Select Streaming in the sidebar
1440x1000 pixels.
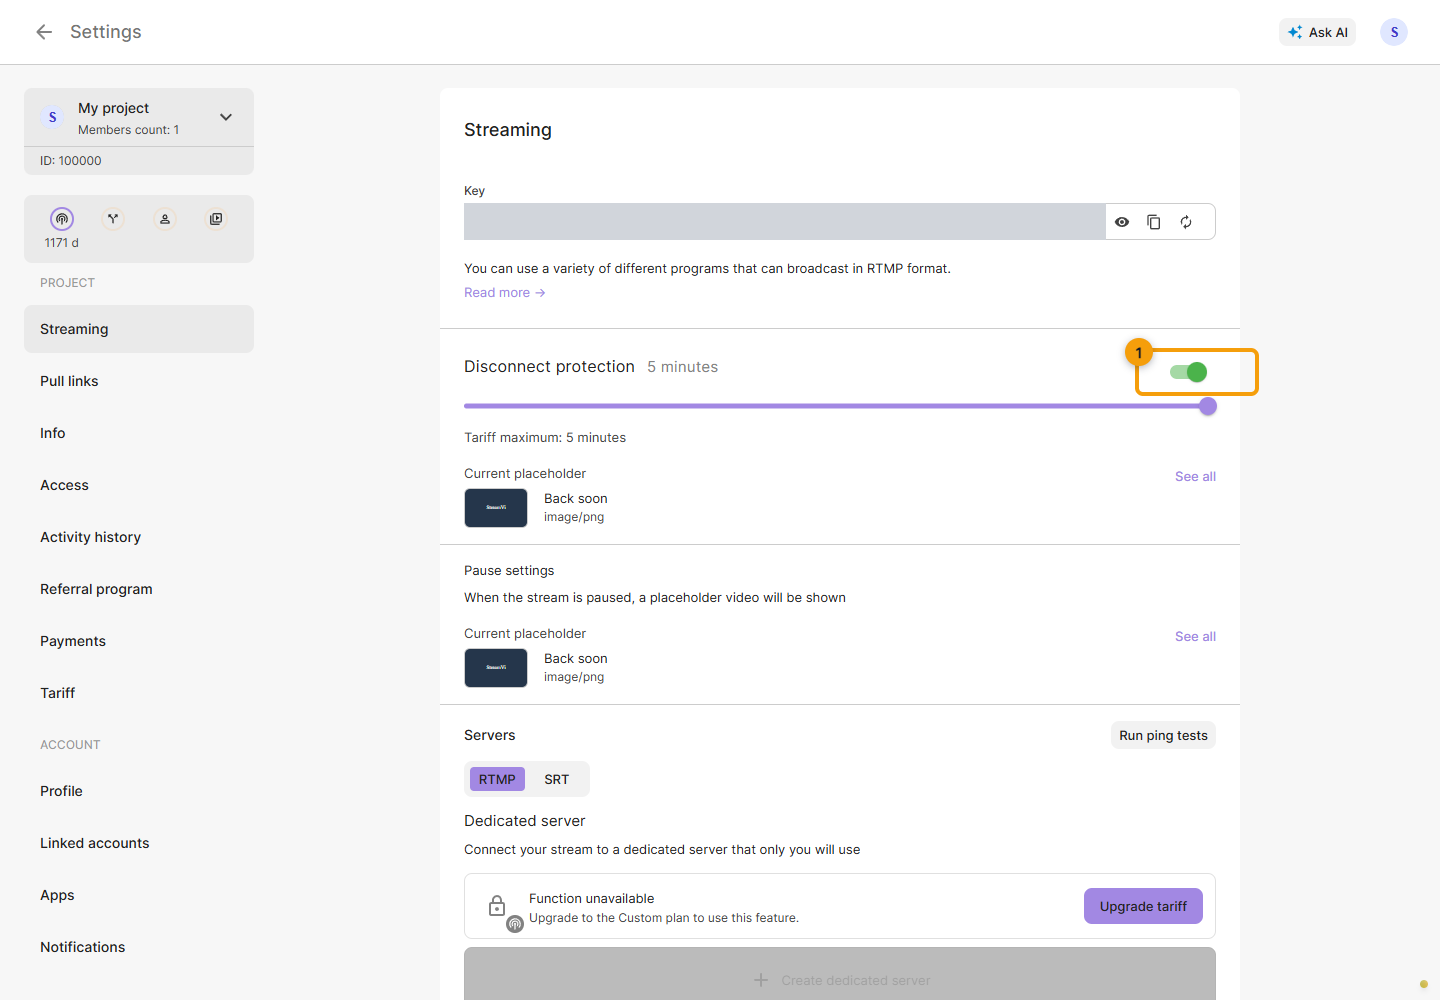(139, 329)
